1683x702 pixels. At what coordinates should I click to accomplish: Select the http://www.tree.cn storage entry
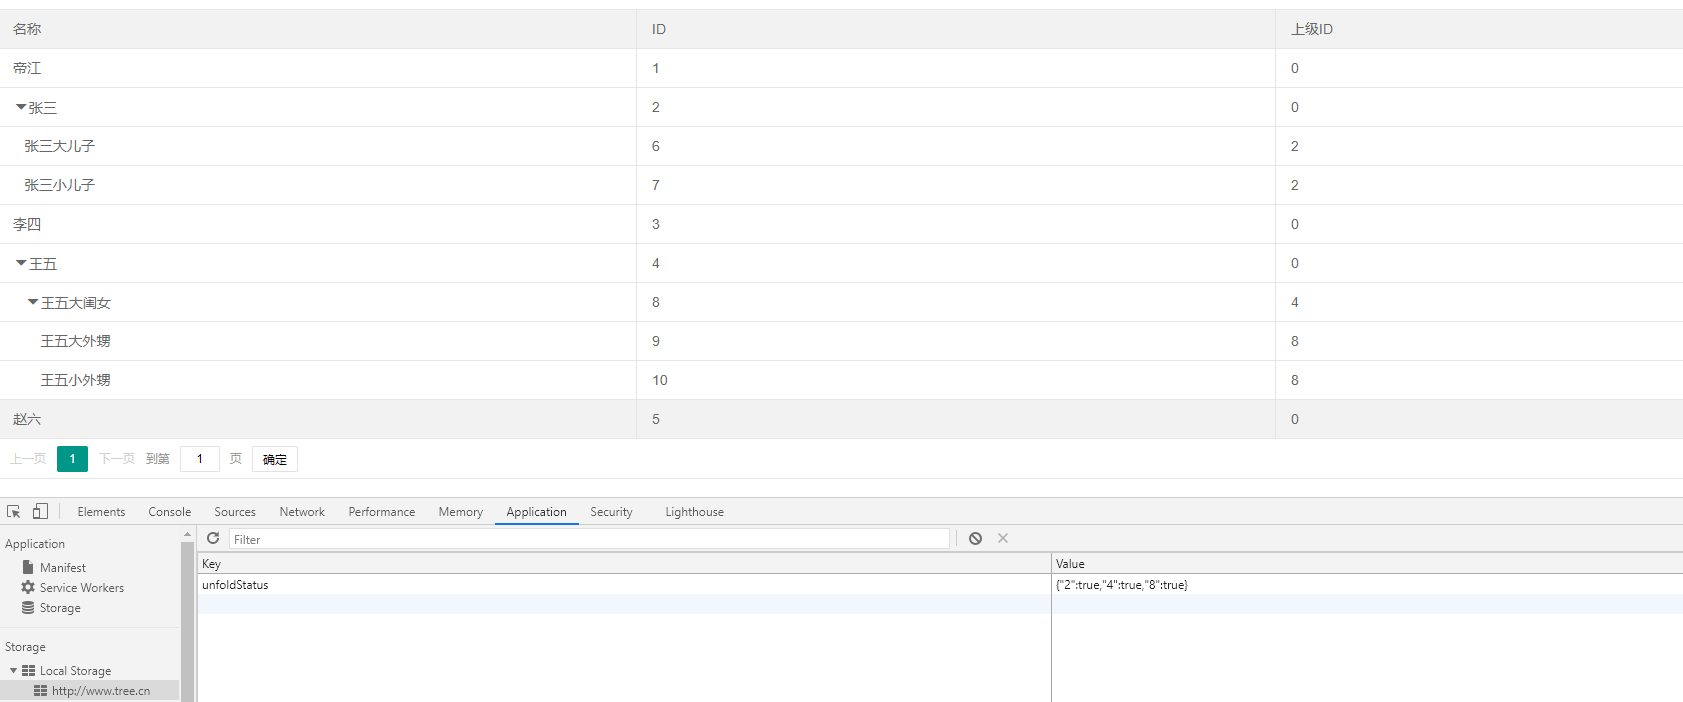(100, 691)
